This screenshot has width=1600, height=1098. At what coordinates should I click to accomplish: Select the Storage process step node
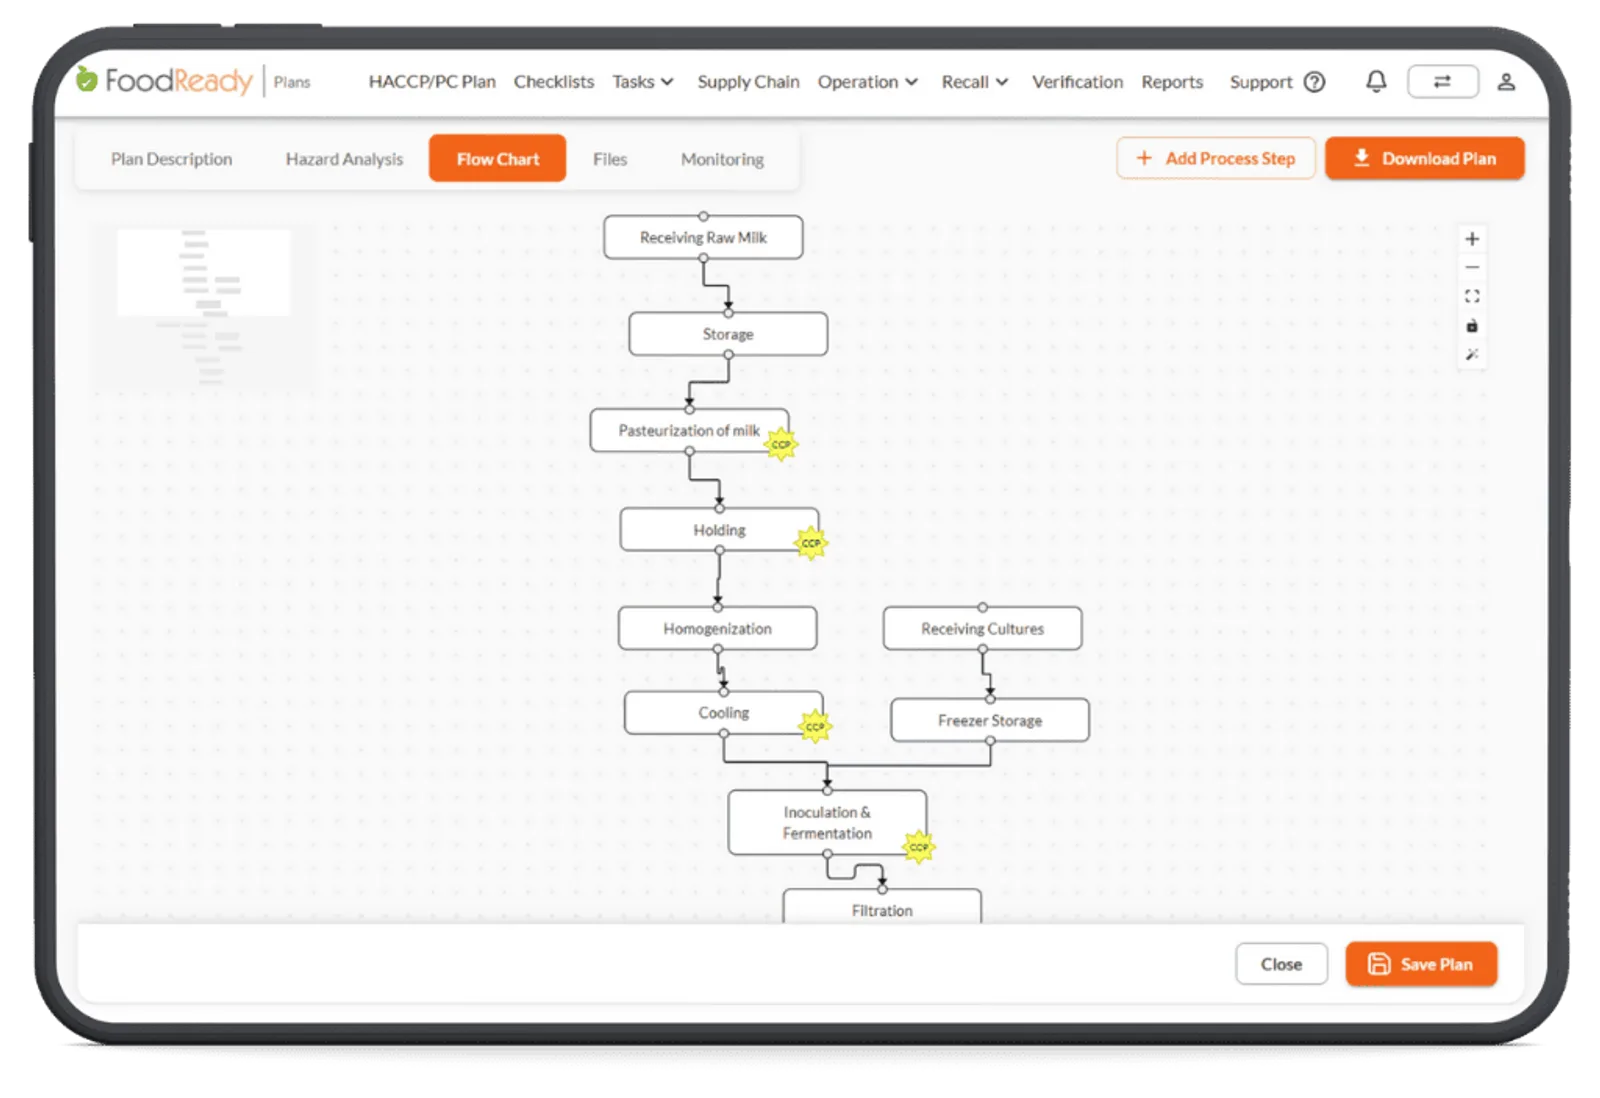728,334
